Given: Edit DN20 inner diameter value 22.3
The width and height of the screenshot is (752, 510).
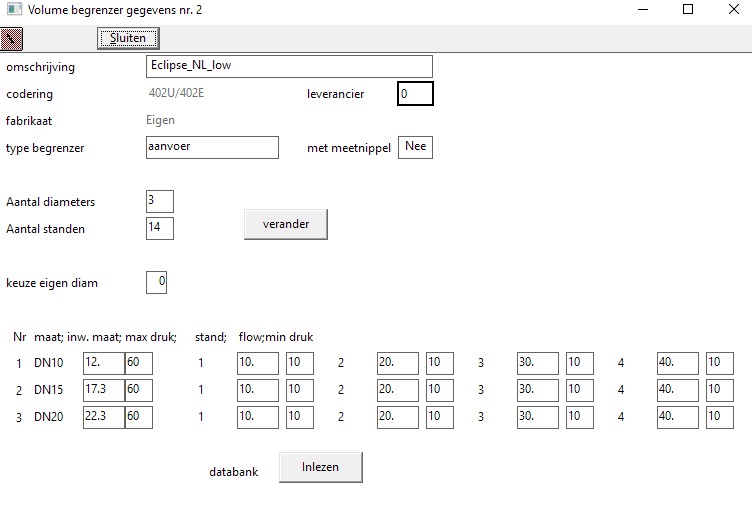Looking at the screenshot, I should pos(103,416).
